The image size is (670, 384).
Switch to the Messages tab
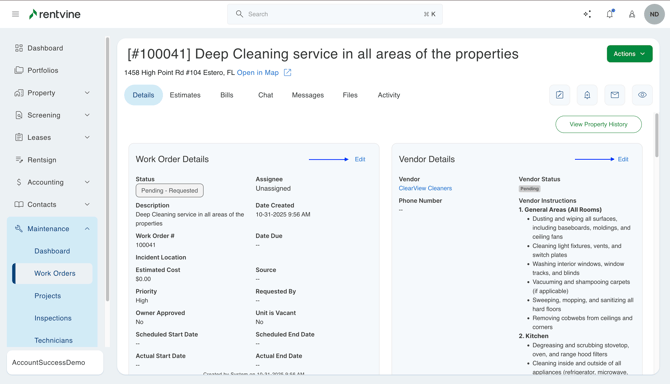(x=308, y=95)
